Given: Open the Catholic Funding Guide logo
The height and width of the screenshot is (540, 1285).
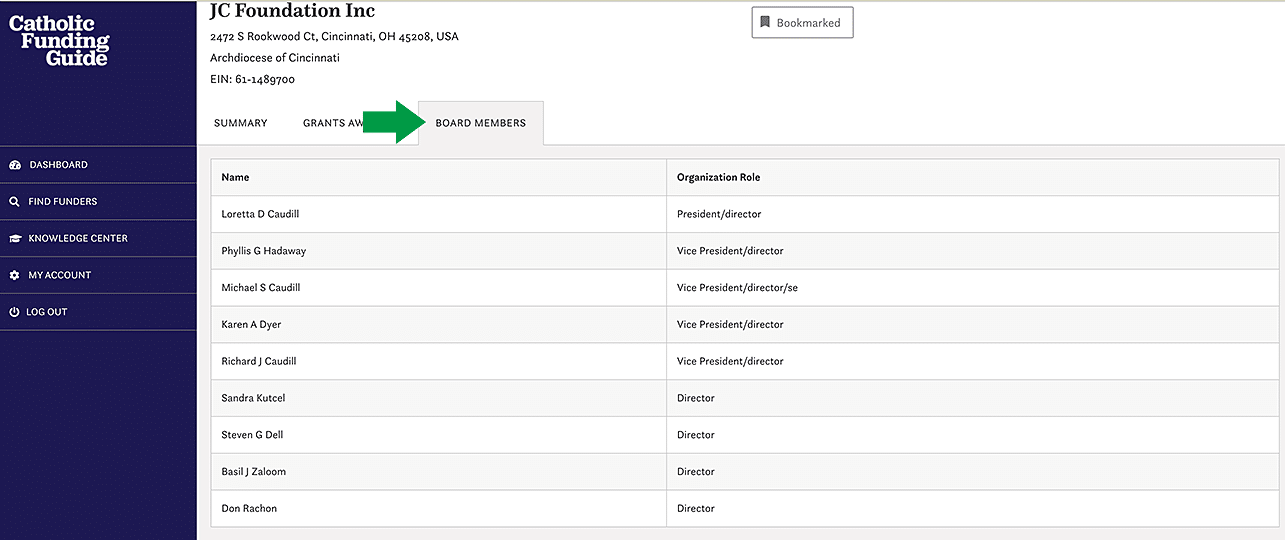Looking at the screenshot, I should [59, 41].
